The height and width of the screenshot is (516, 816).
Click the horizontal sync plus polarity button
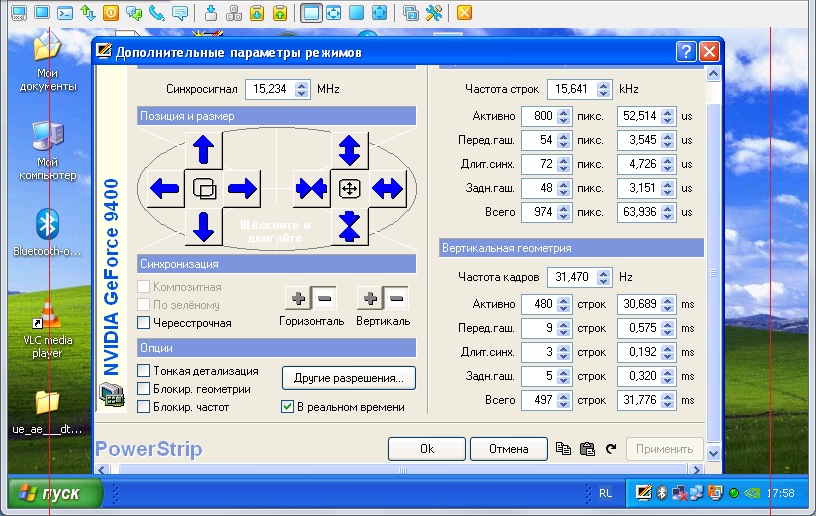298,298
